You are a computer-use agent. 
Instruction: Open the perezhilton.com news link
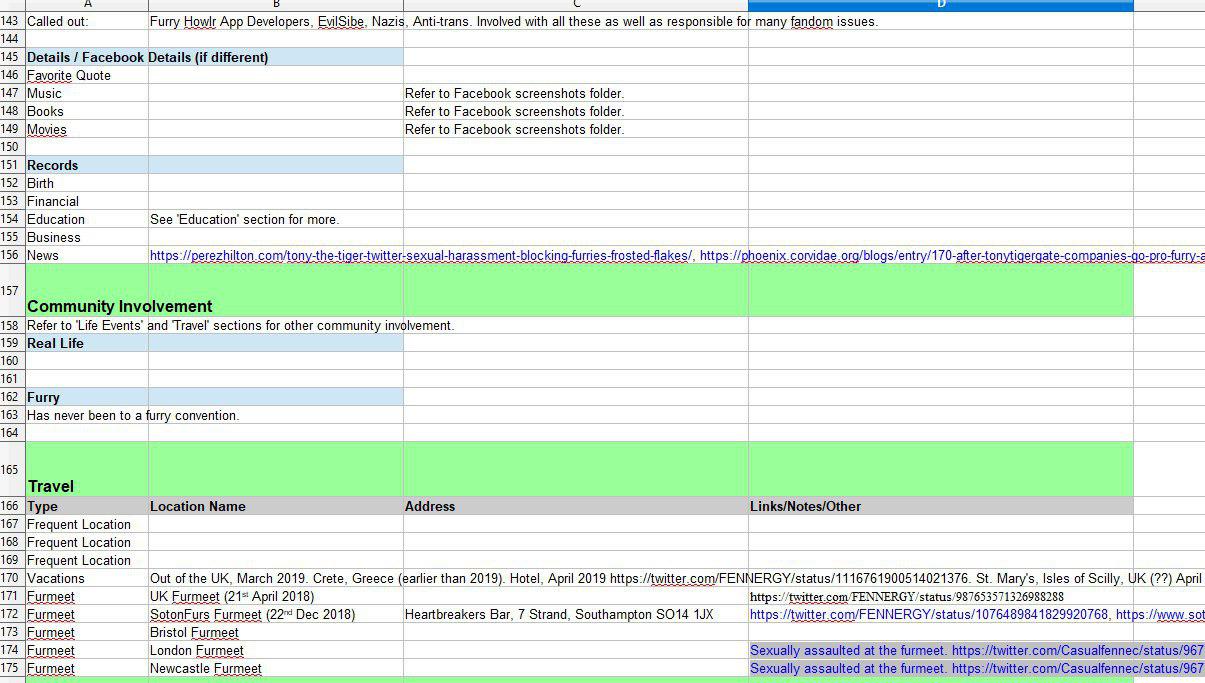420,255
